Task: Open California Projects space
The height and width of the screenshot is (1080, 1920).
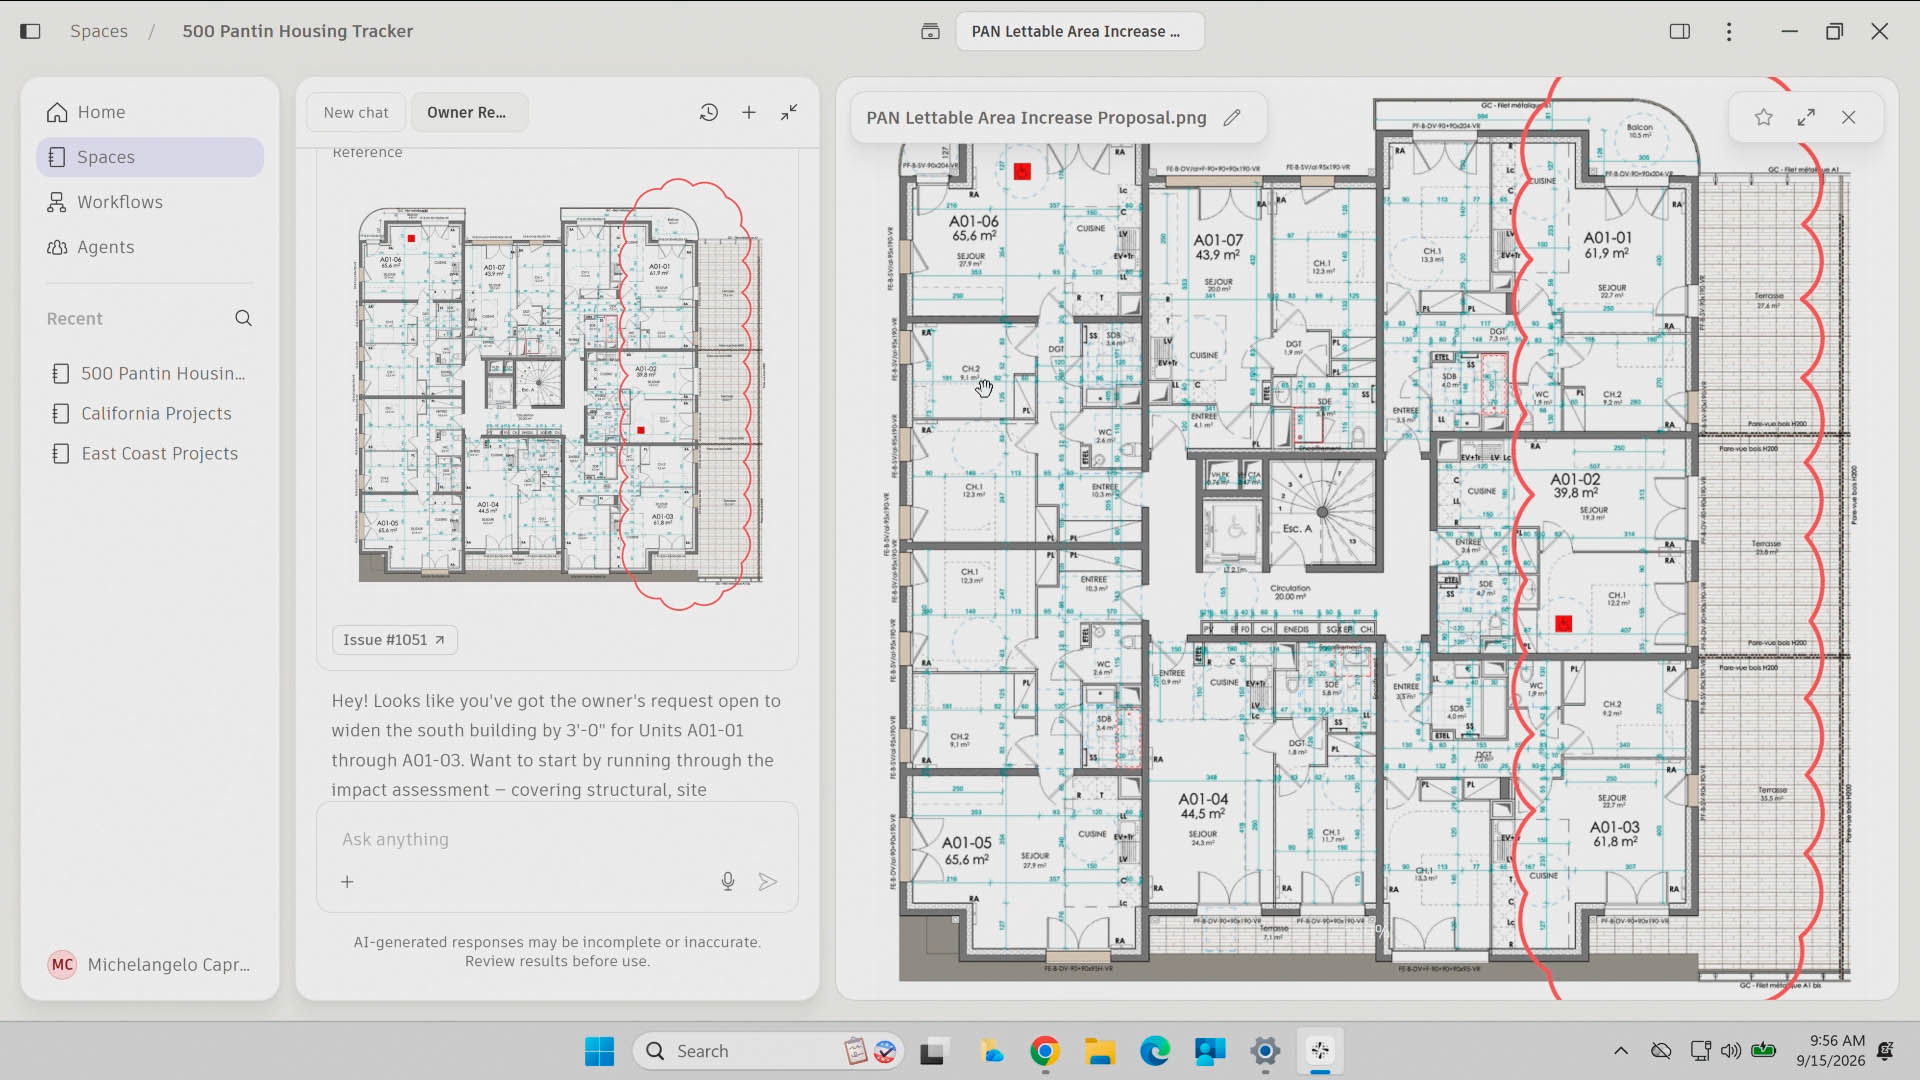Action: 150,413
